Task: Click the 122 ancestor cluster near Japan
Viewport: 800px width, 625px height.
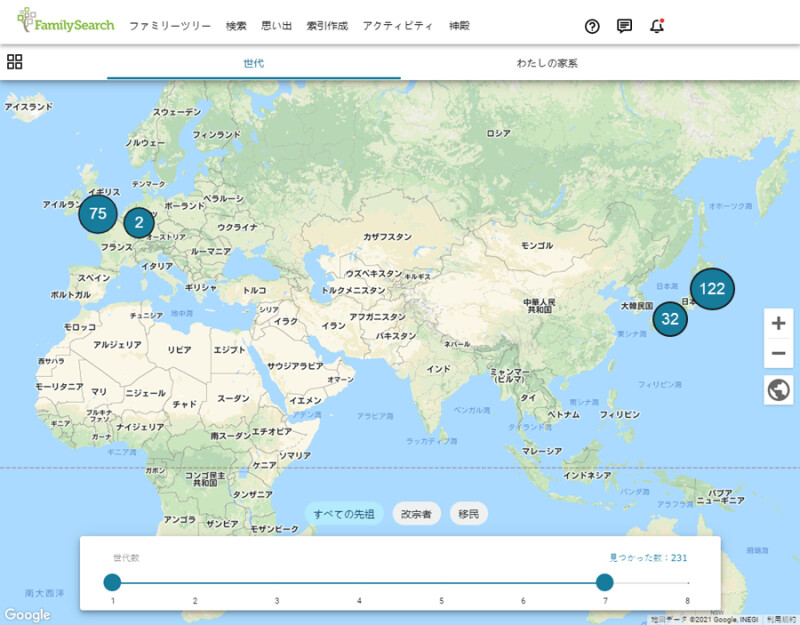Action: tap(713, 287)
